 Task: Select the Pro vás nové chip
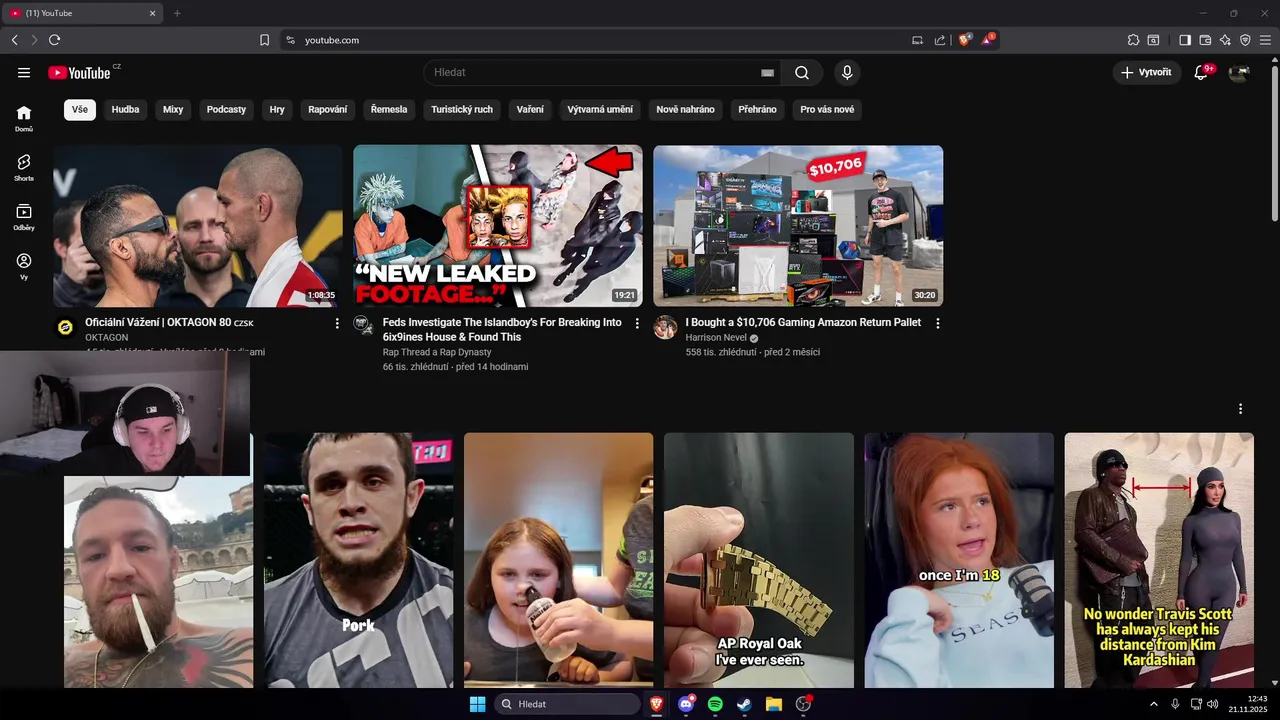[827, 109]
